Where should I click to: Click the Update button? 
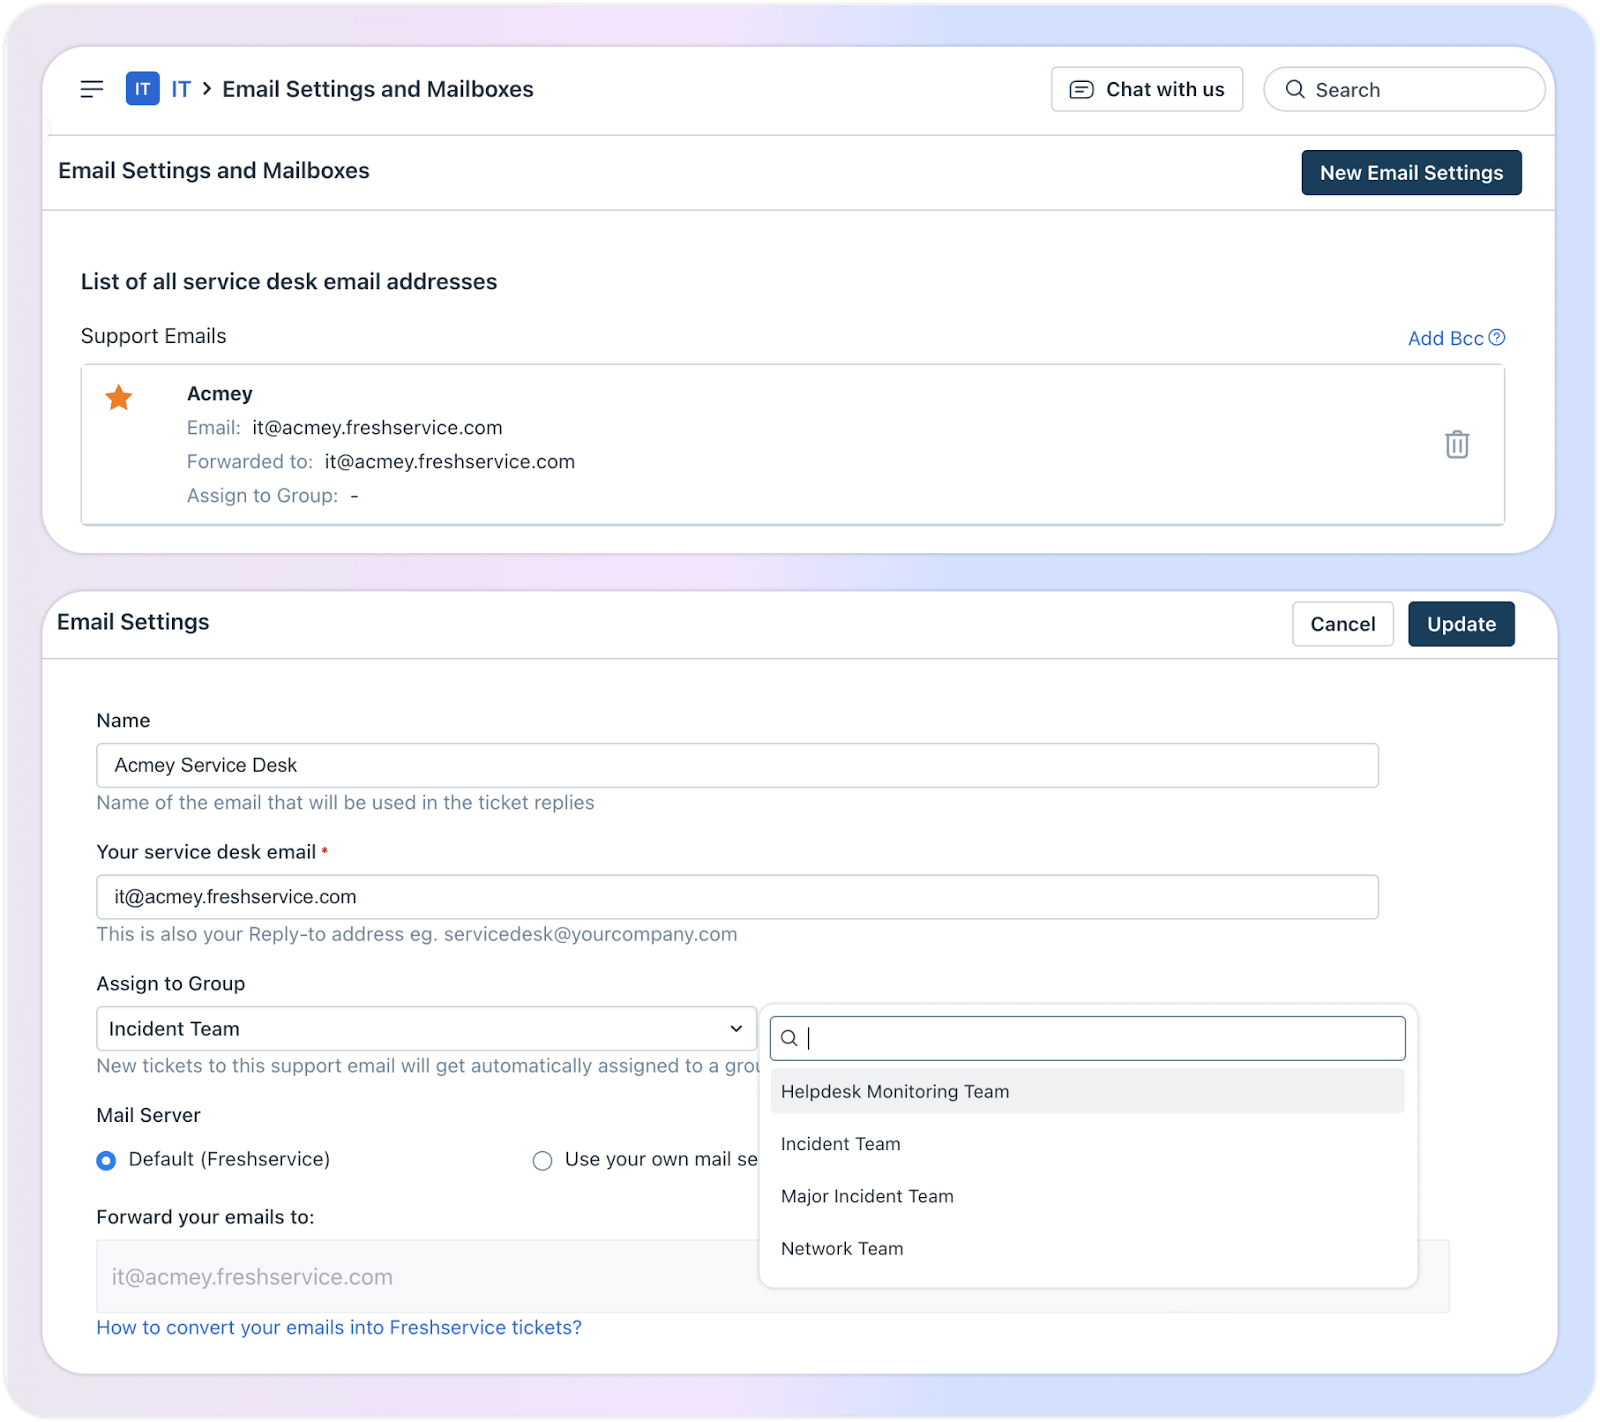pyautogui.click(x=1461, y=624)
